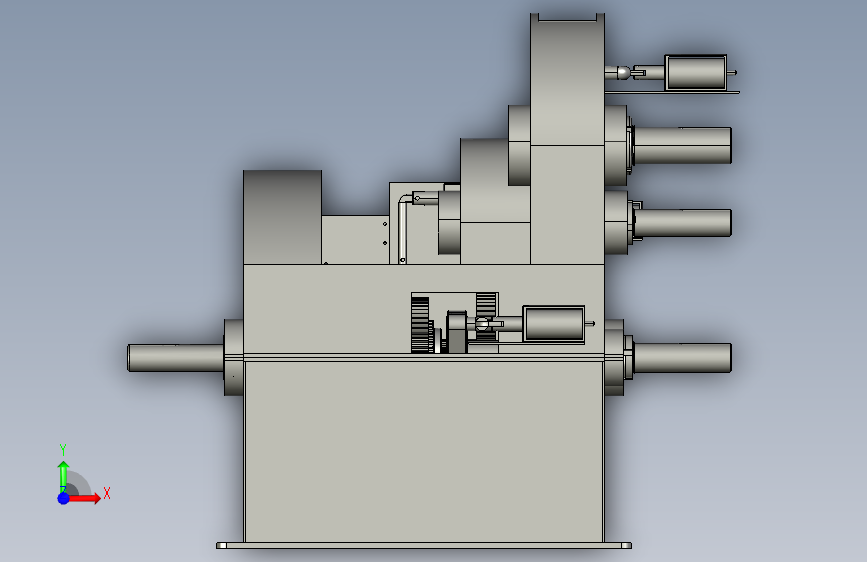Click the blue Z axis ball of triad

(x=64, y=498)
